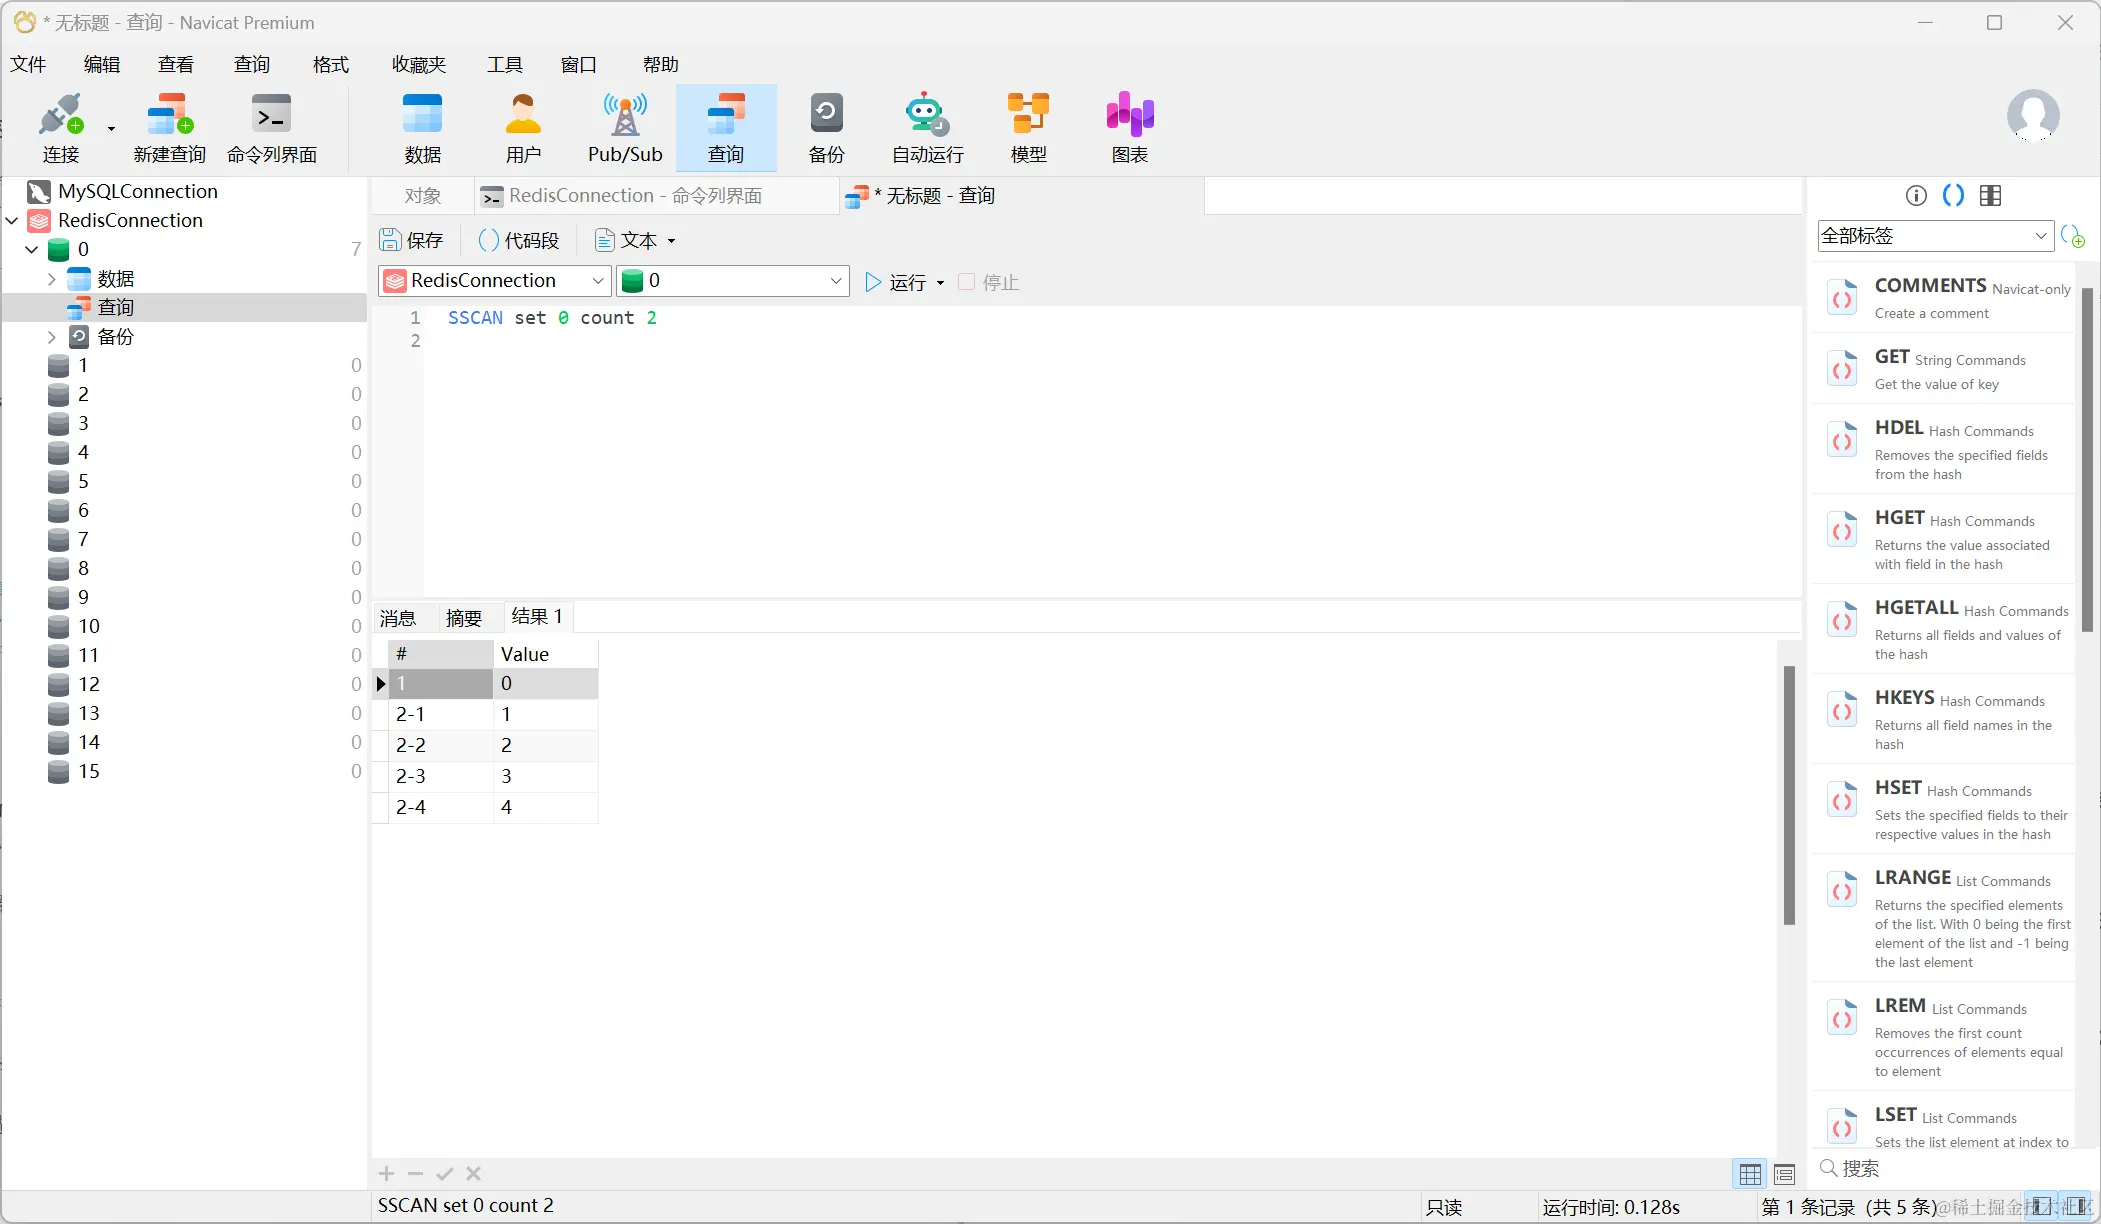Open the RedisConnection connection dropdown
2101x1224 pixels.
[x=495, y=281]
